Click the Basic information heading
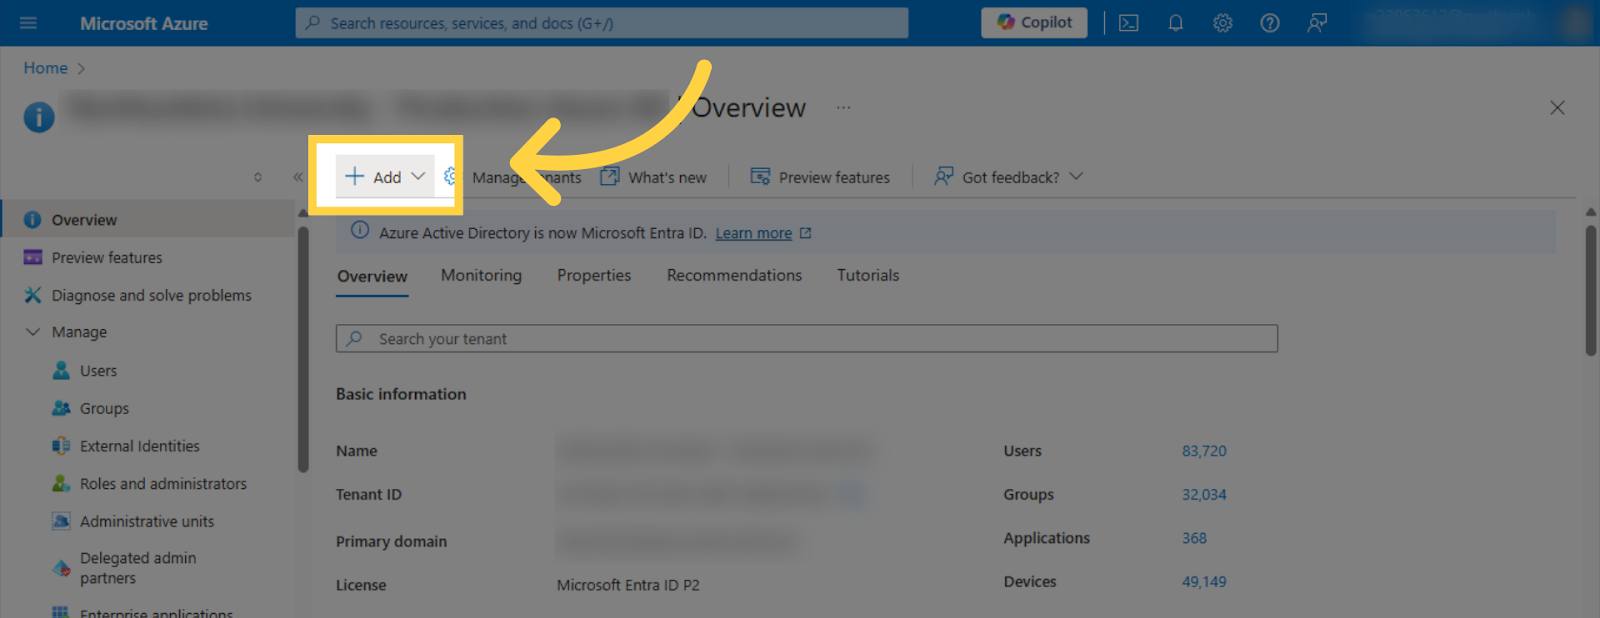Image resolution: width=1600 pixels, height=618 pixels. click(x=401, y=394)
